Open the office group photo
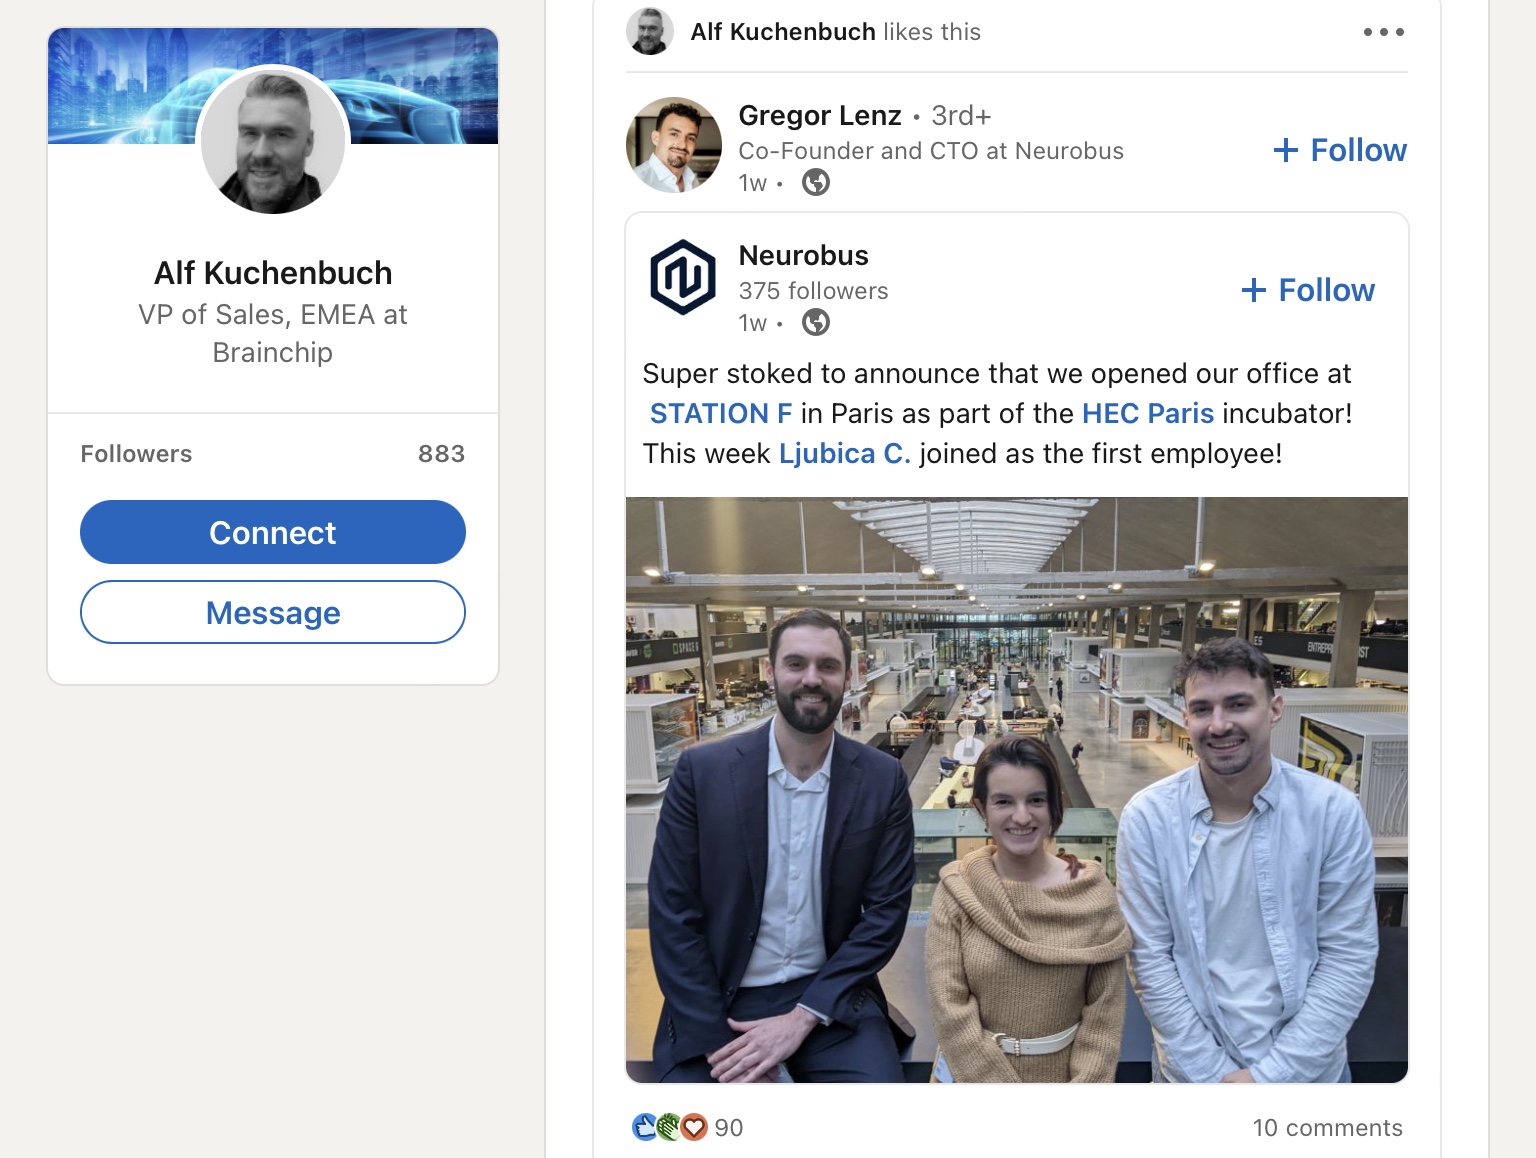This screenshot has width=1536, height=1158. point(1016,790)
